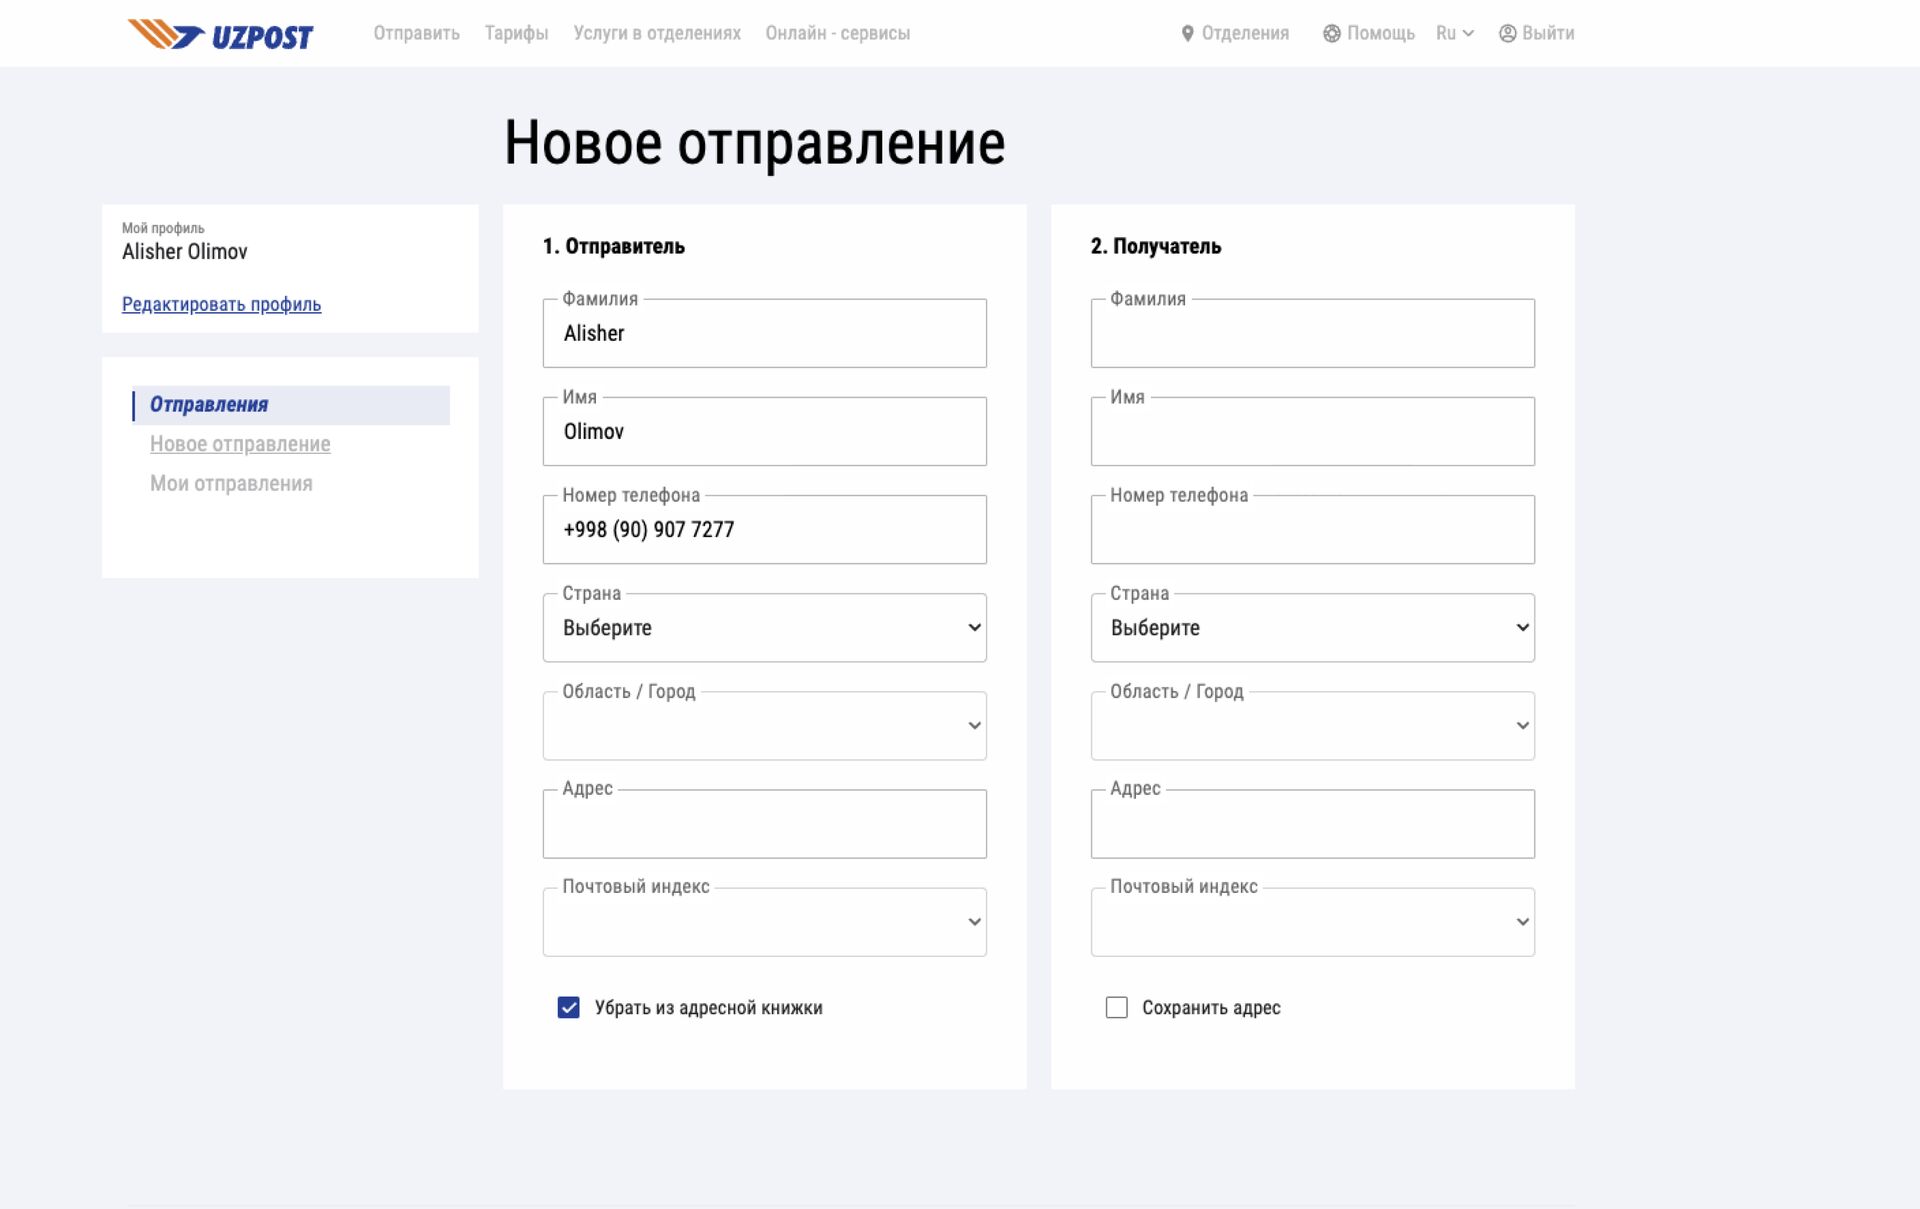Screen dimensions: 1920x1209
Task: Open recipient Страна dropdown
Action: coord(1312,627)
